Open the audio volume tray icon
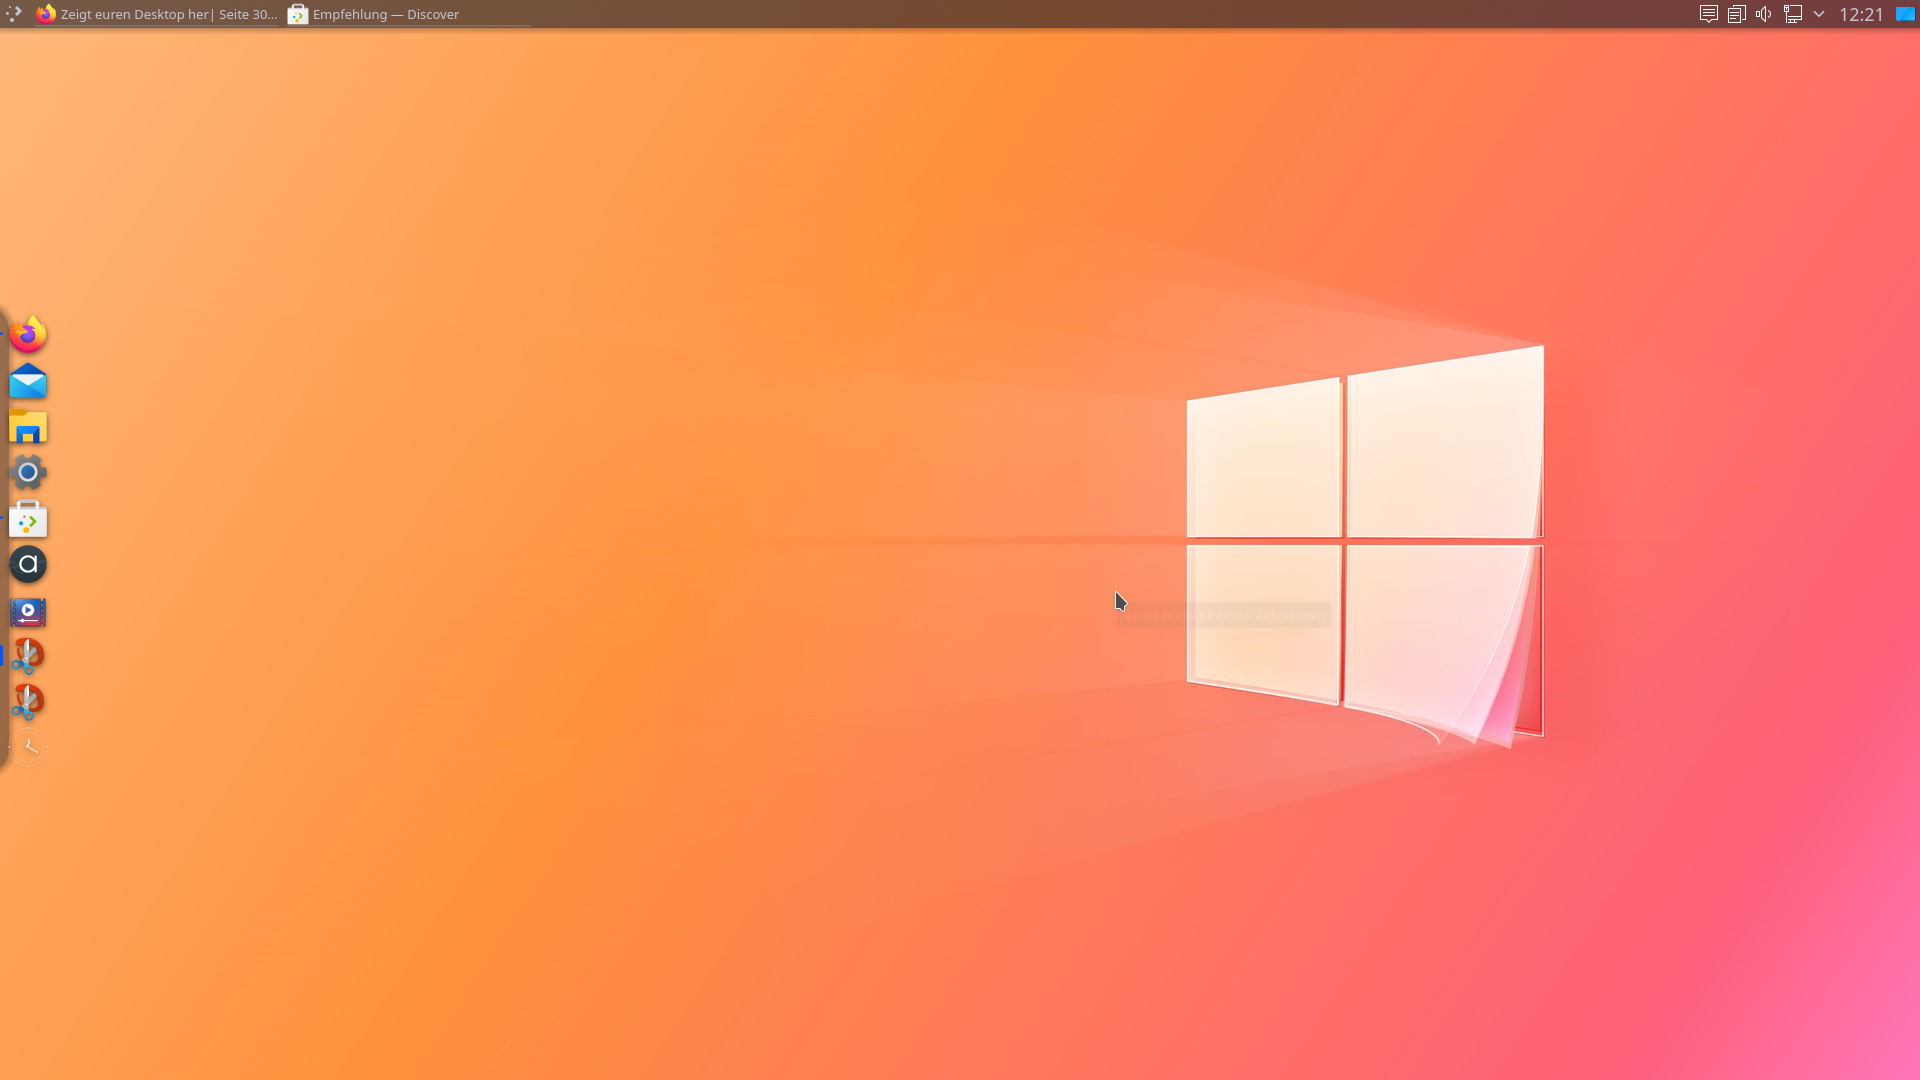The width and height of the screenshot is (1920, 1080). tap(1764, 14)
